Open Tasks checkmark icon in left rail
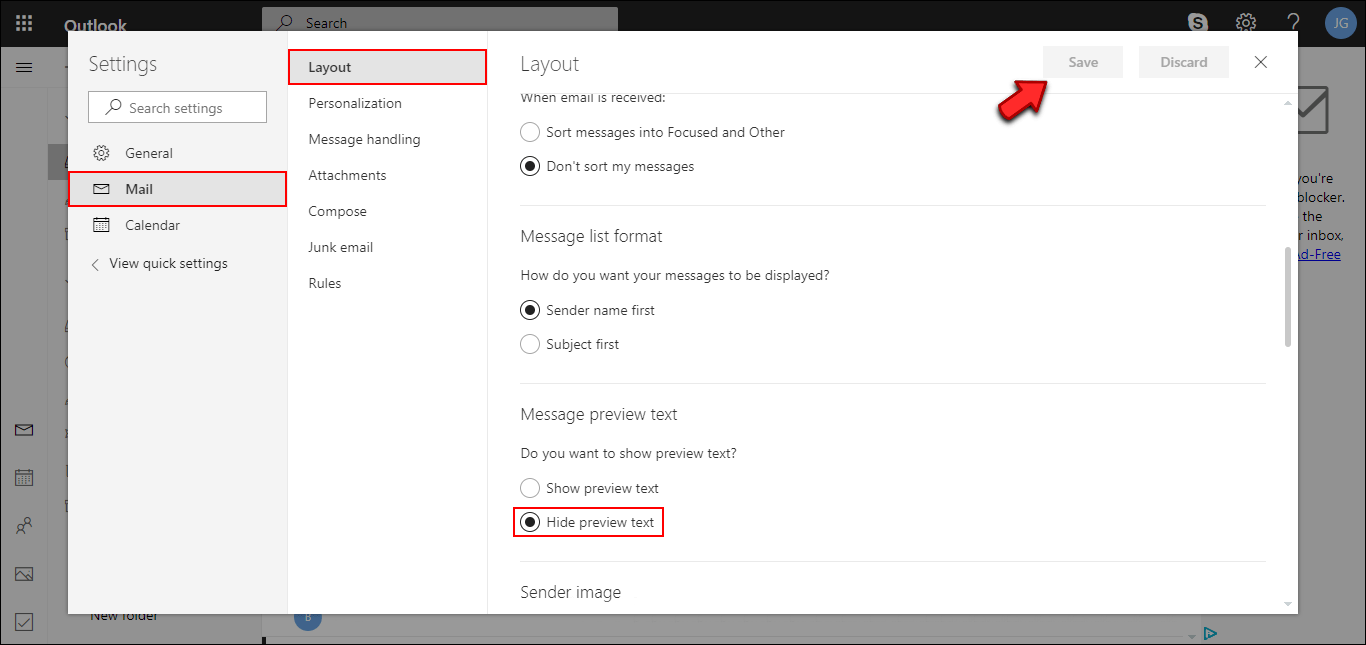The image size is (1366, 645). (x=24, y=622)
